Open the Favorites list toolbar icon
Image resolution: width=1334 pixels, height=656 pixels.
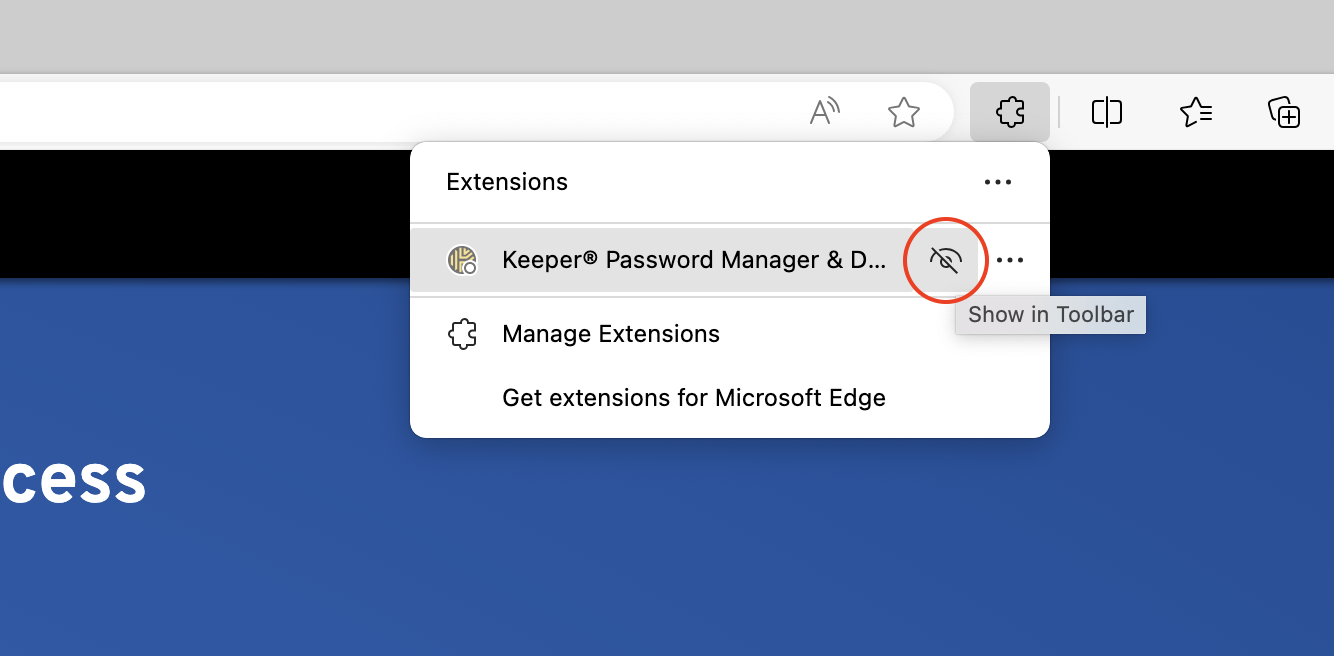coord(1196,112)
